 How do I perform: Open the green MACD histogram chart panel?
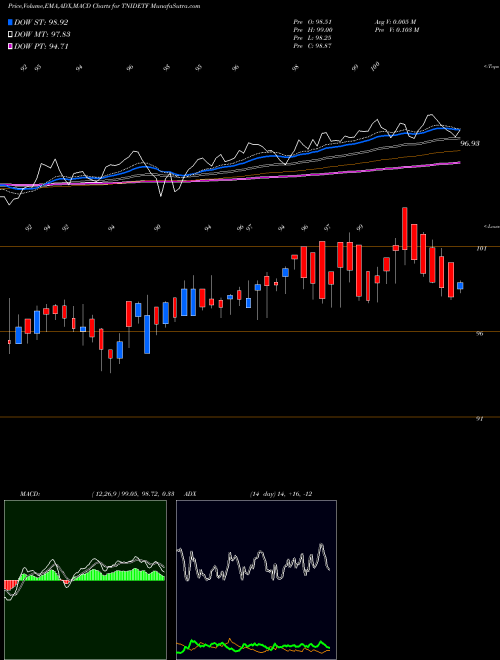(85, 580)
